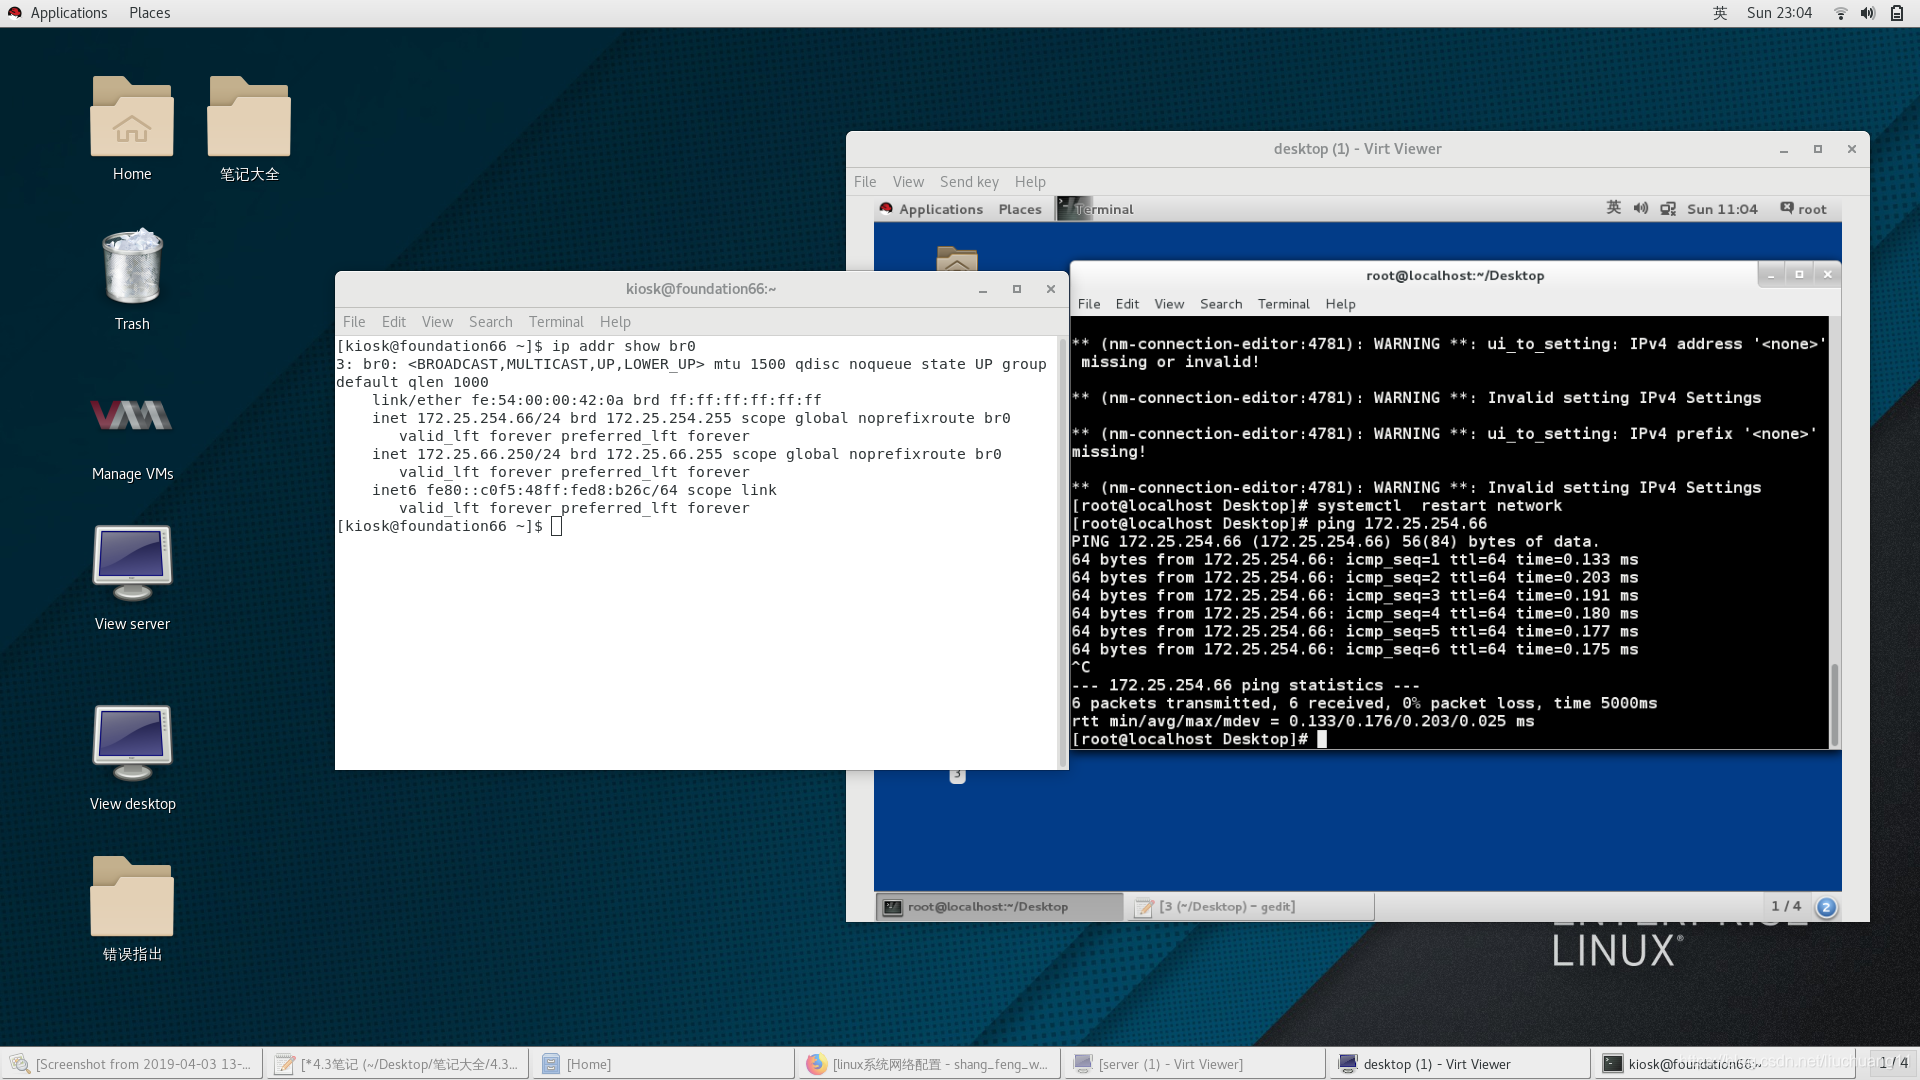Focus root@localhost terminal prompt line
The height and width of the screenshot is (1080, 1920).
click(x=1321, y=739)
